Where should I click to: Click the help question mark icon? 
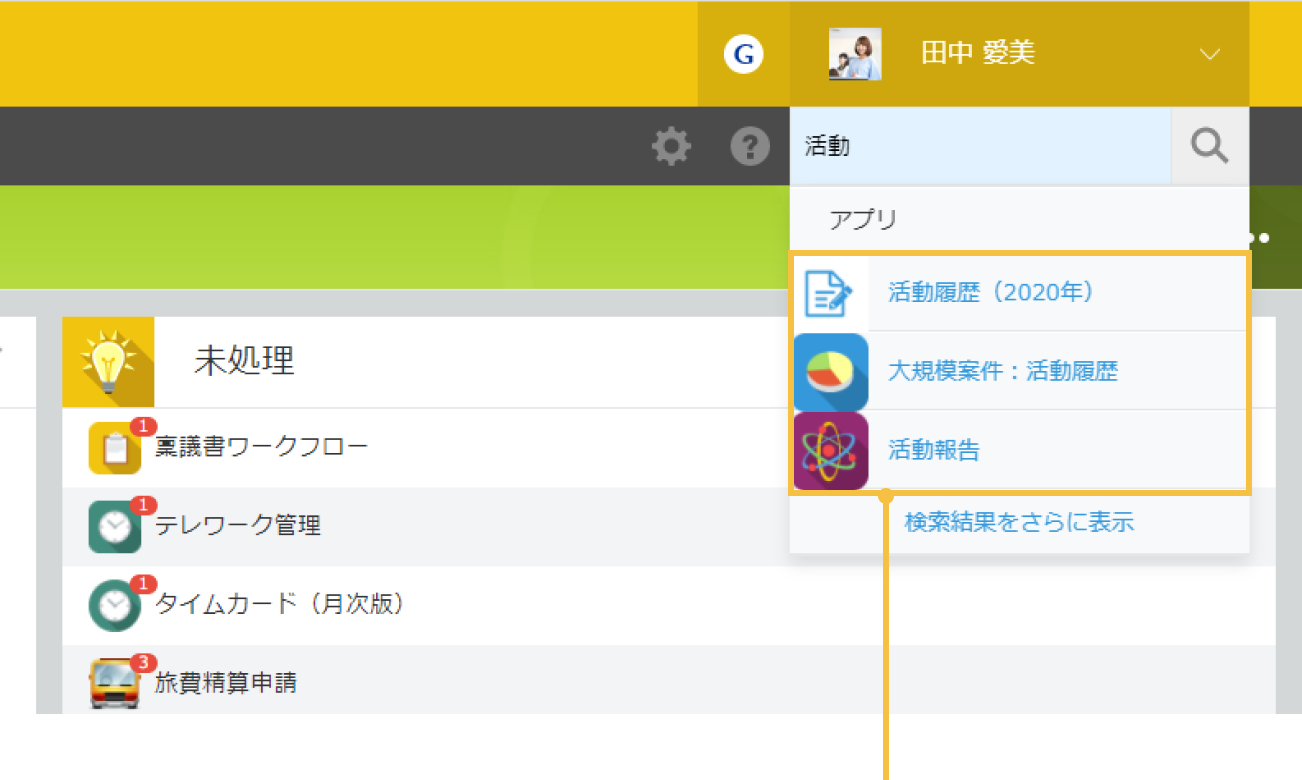[x=749, y=146]
